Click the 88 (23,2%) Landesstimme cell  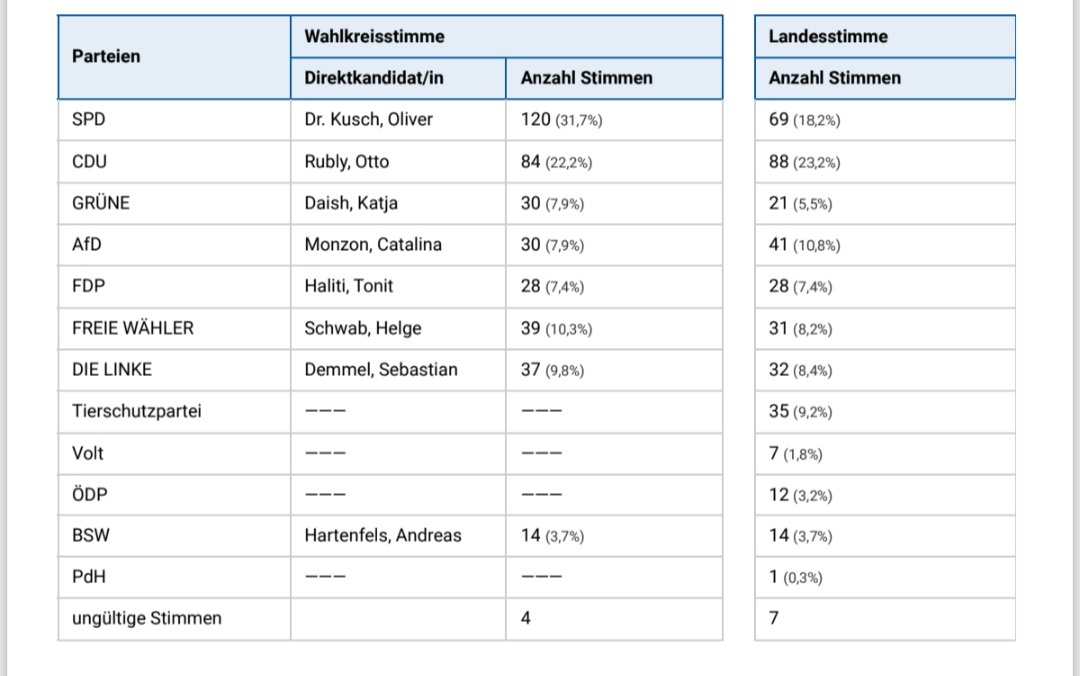coord(804,162)
